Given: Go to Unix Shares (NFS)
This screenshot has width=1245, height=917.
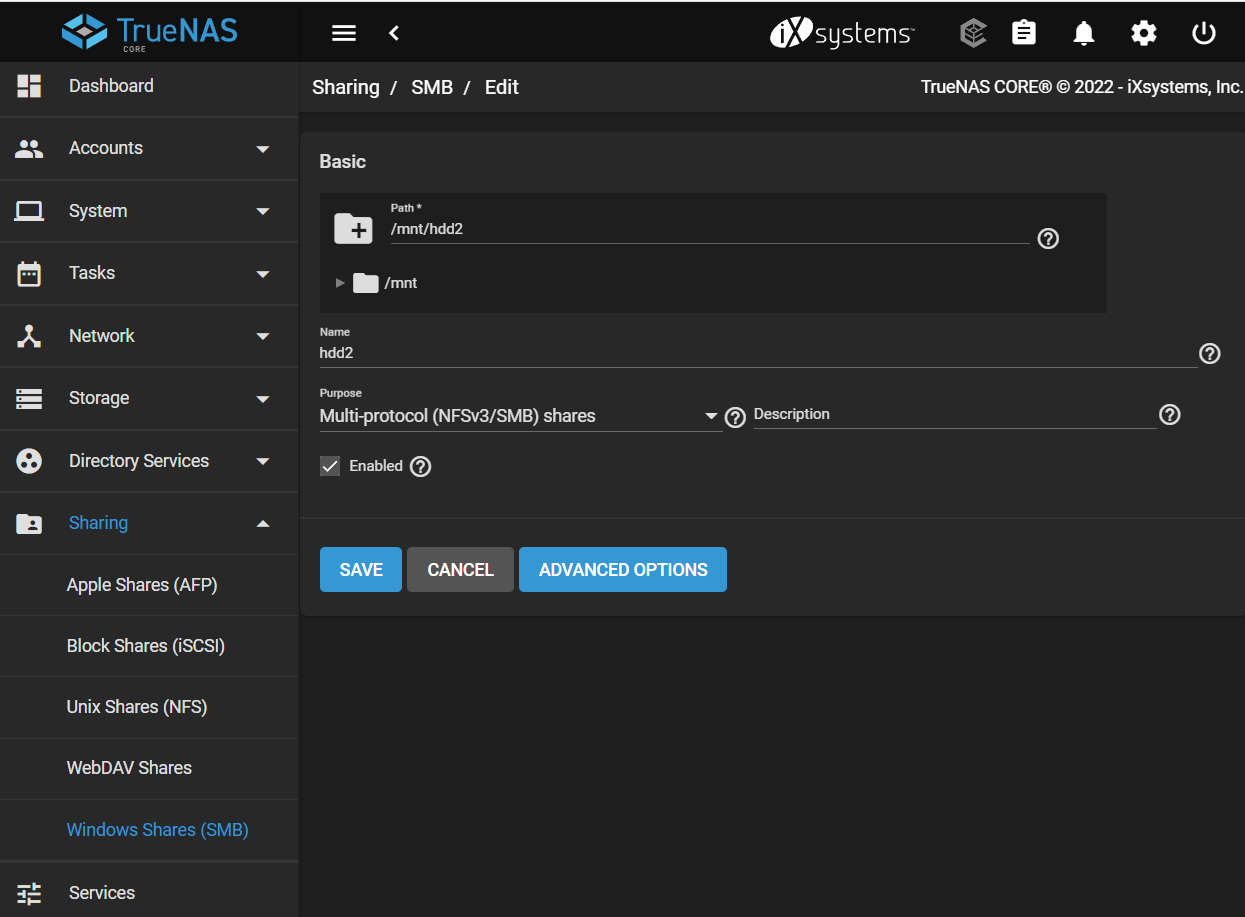Looking at the screenshot, I should coord(137,707).
